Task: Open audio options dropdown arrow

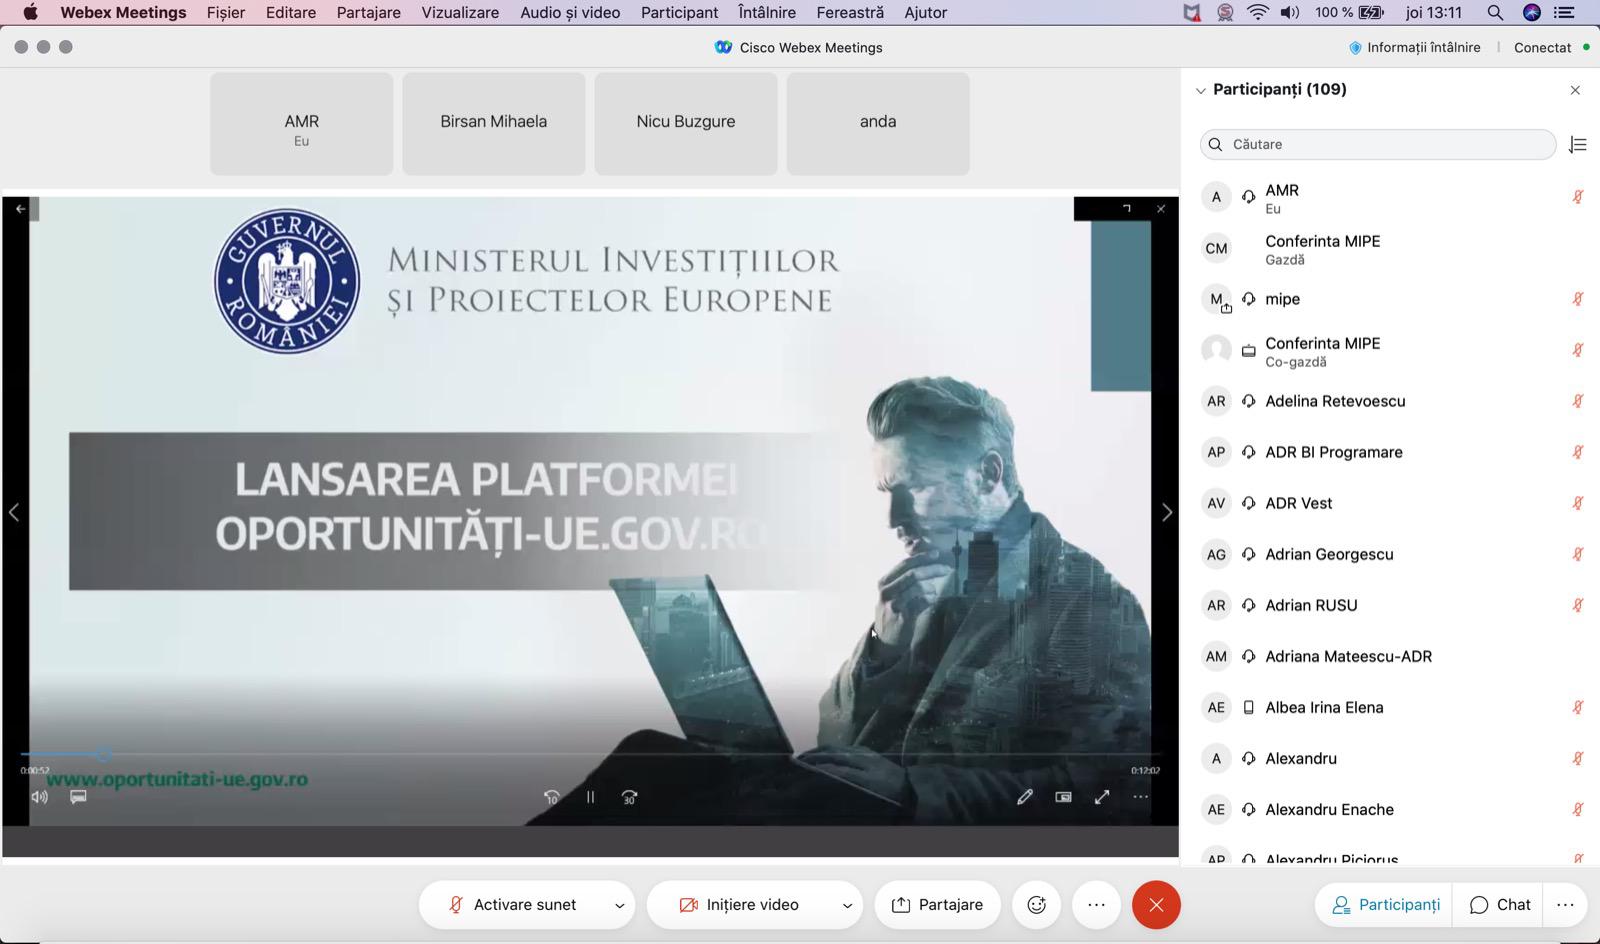Action: tap(619, 906)
